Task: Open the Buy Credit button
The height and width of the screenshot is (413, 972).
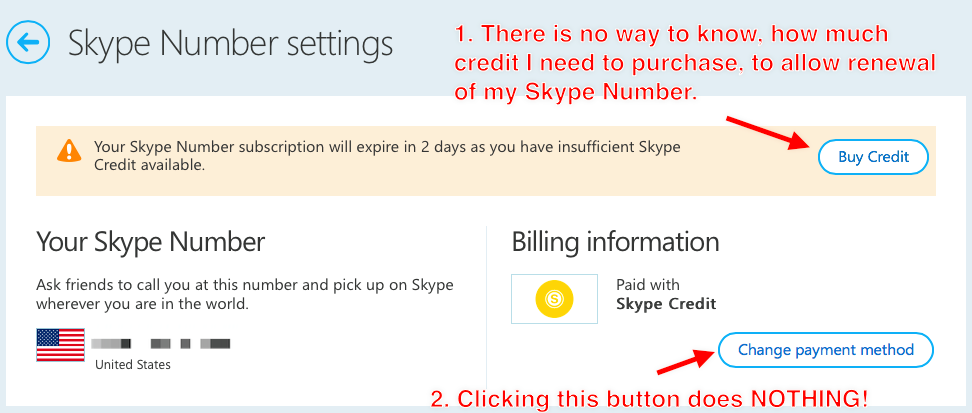Action: [x=873, y=157]
